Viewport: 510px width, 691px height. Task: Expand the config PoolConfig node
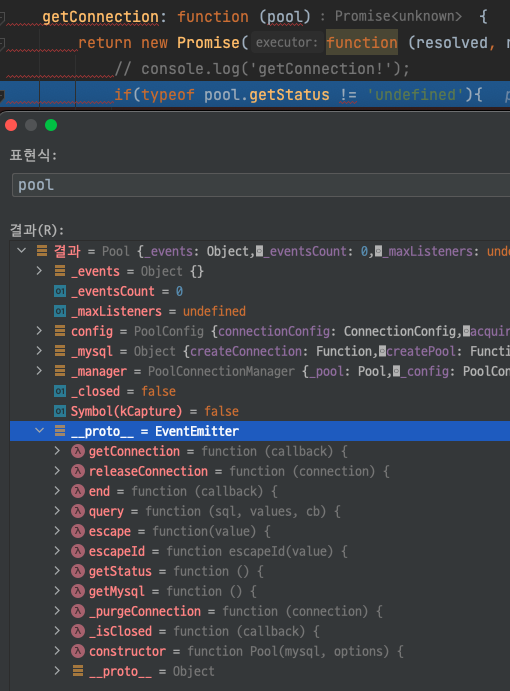coord(39,331)
